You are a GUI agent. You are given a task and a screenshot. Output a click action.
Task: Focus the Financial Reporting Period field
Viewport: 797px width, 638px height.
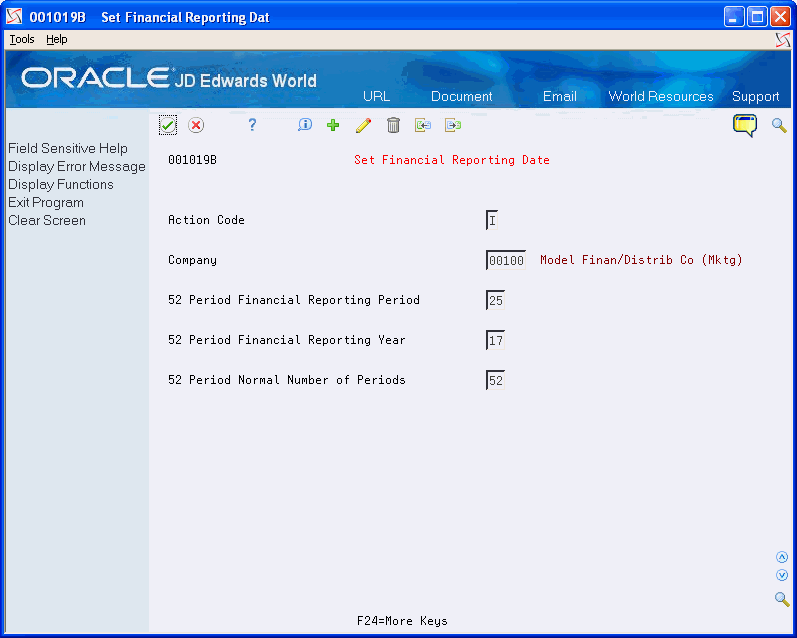pos(496,300)
